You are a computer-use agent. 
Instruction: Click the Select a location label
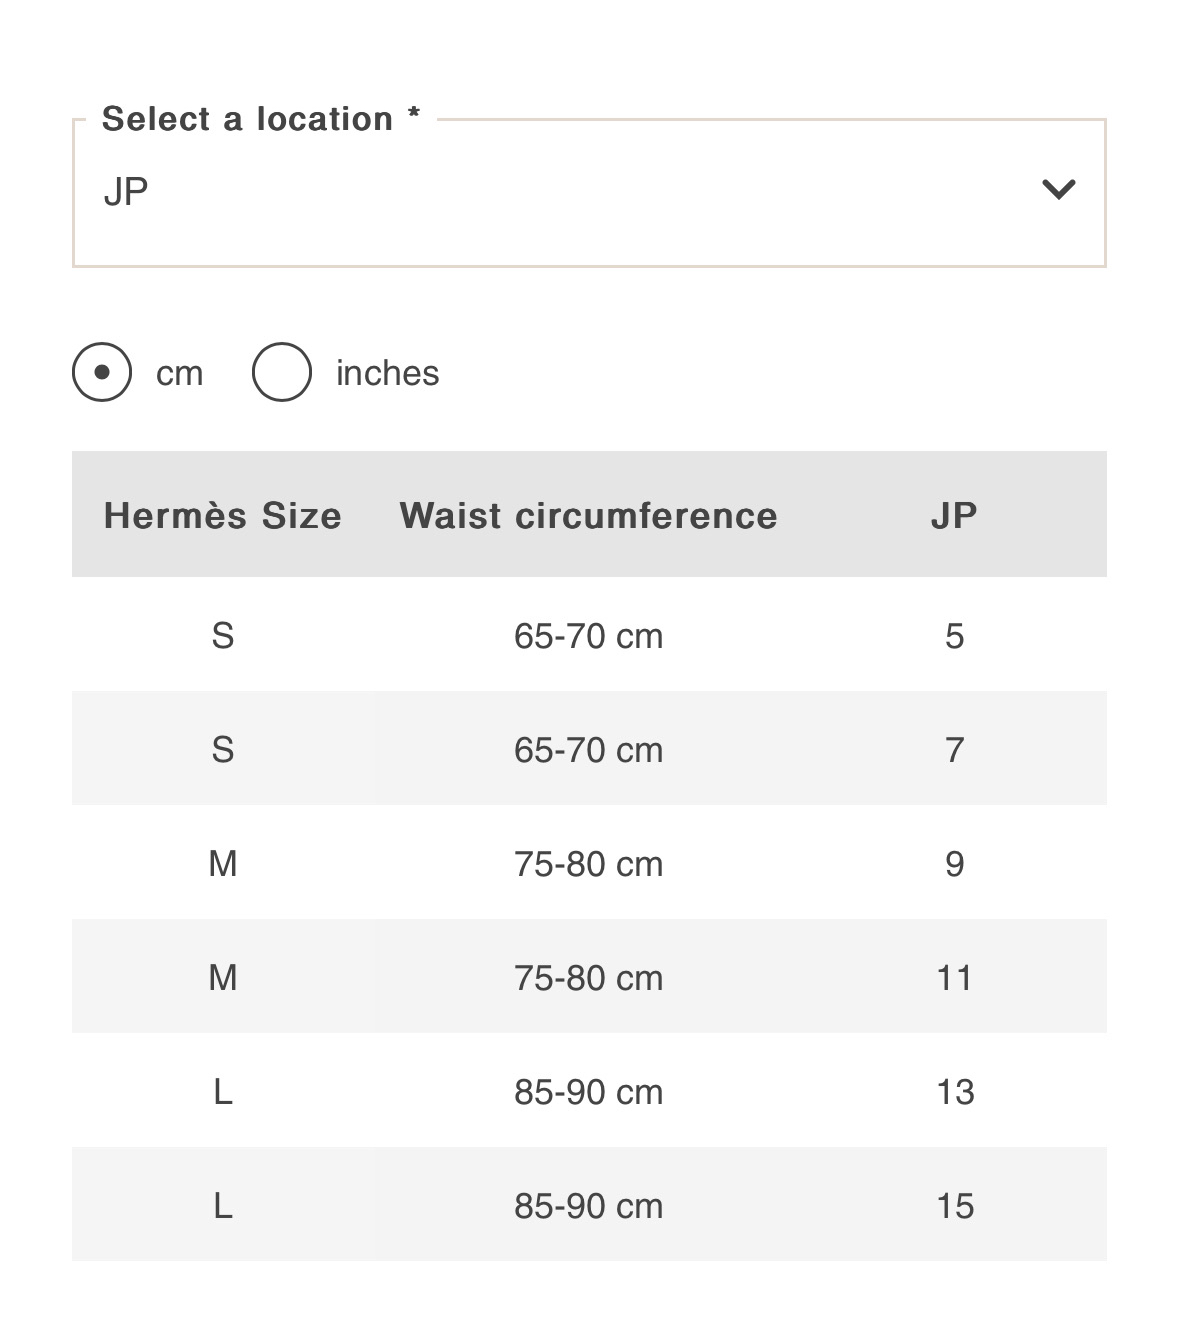tap(261, 119)
